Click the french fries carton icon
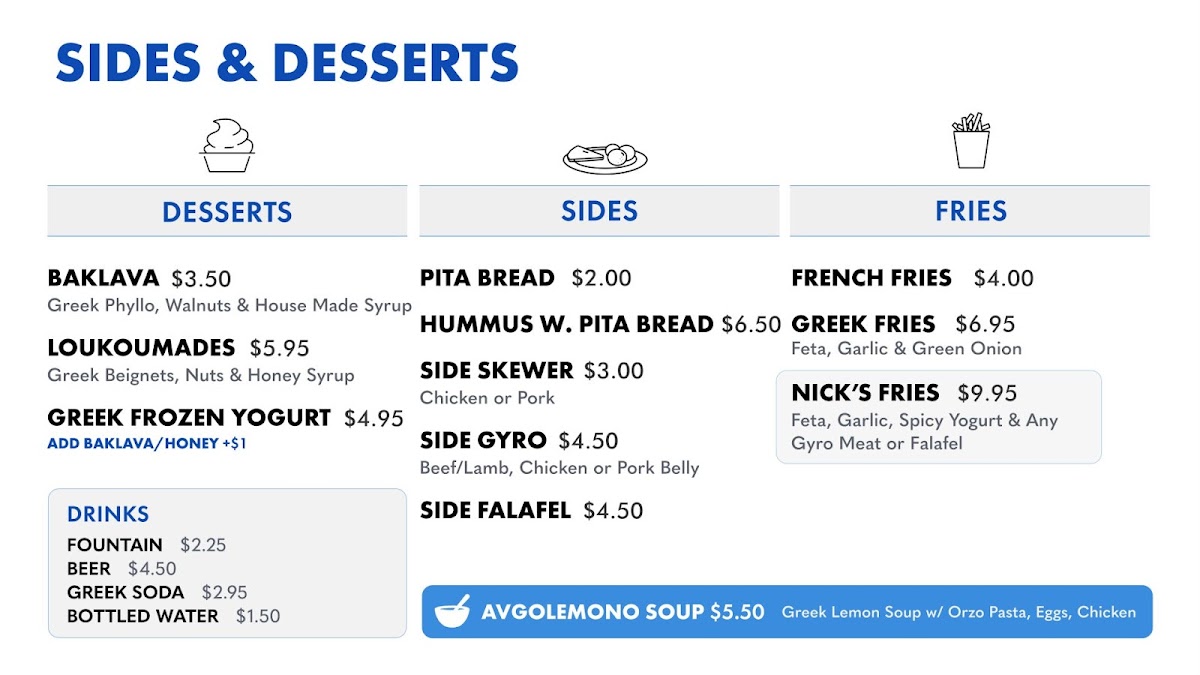 [x=970, y=140]
